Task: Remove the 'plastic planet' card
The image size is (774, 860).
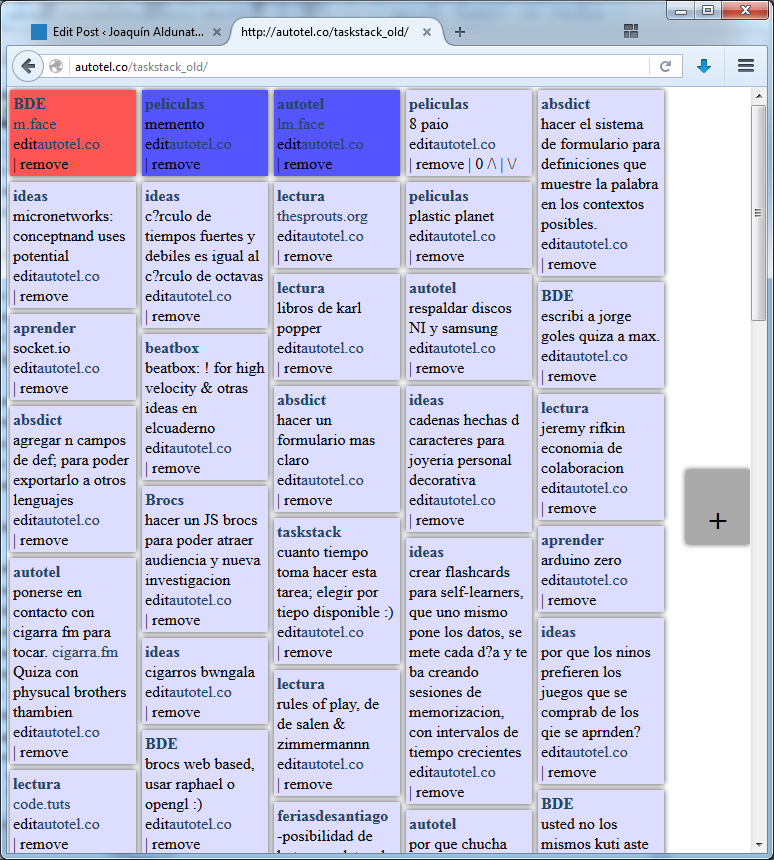Action: [439, 256]
